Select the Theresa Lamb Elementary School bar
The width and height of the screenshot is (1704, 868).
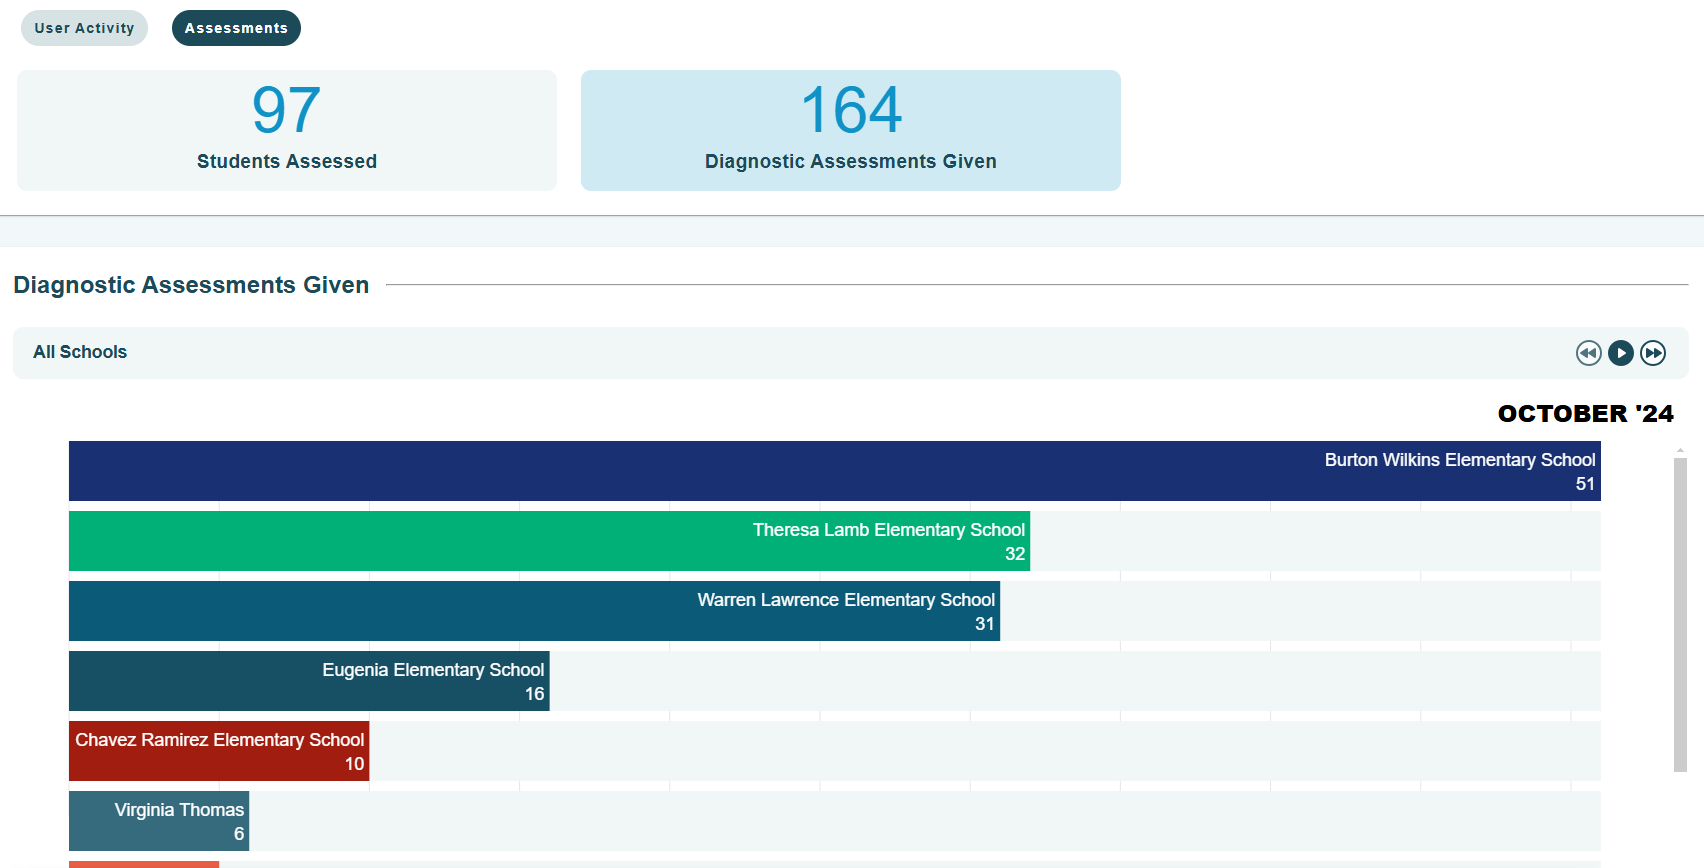tap(549, 541)
